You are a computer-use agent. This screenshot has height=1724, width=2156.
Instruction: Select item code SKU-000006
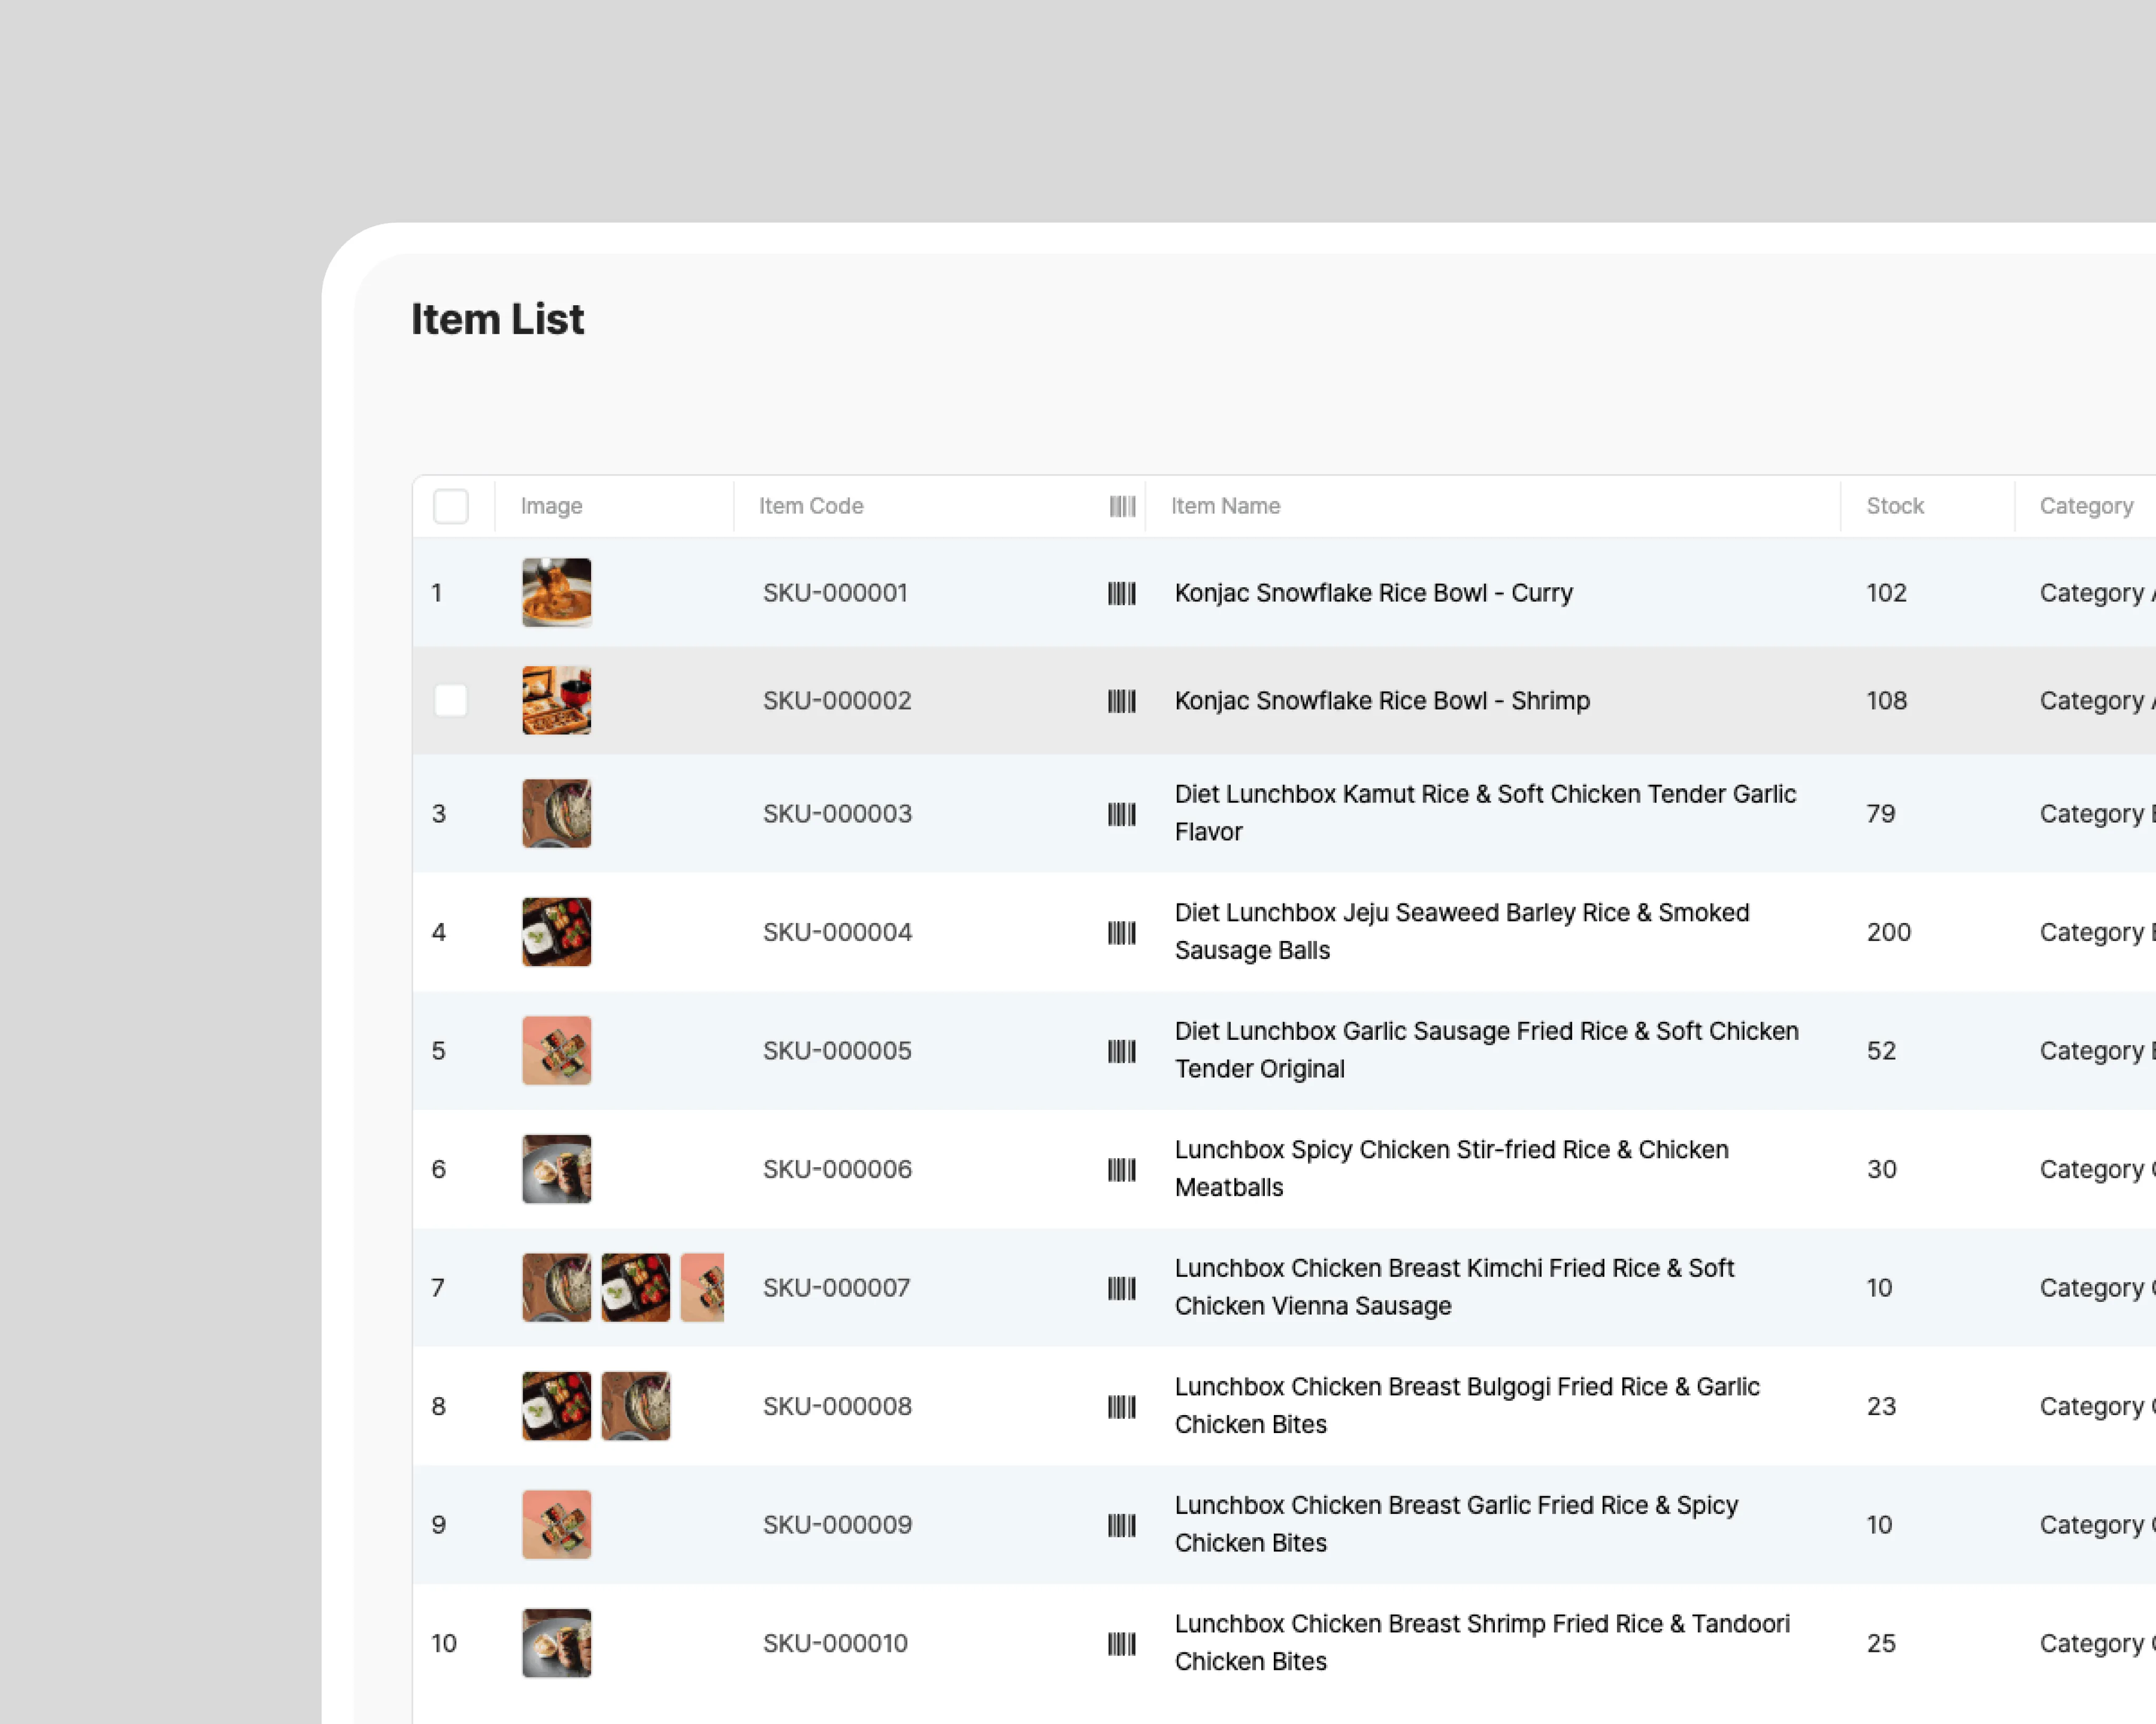[x=838, y=1169]
